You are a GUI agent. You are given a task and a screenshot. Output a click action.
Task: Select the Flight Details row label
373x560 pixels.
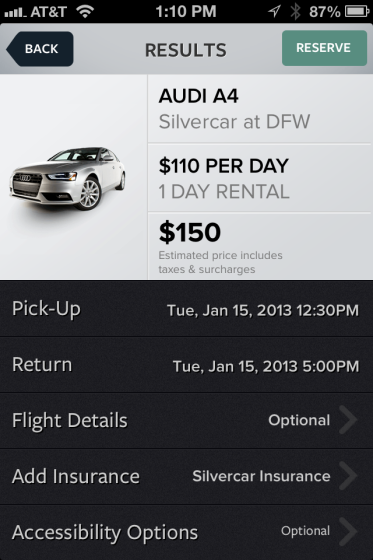70,420
